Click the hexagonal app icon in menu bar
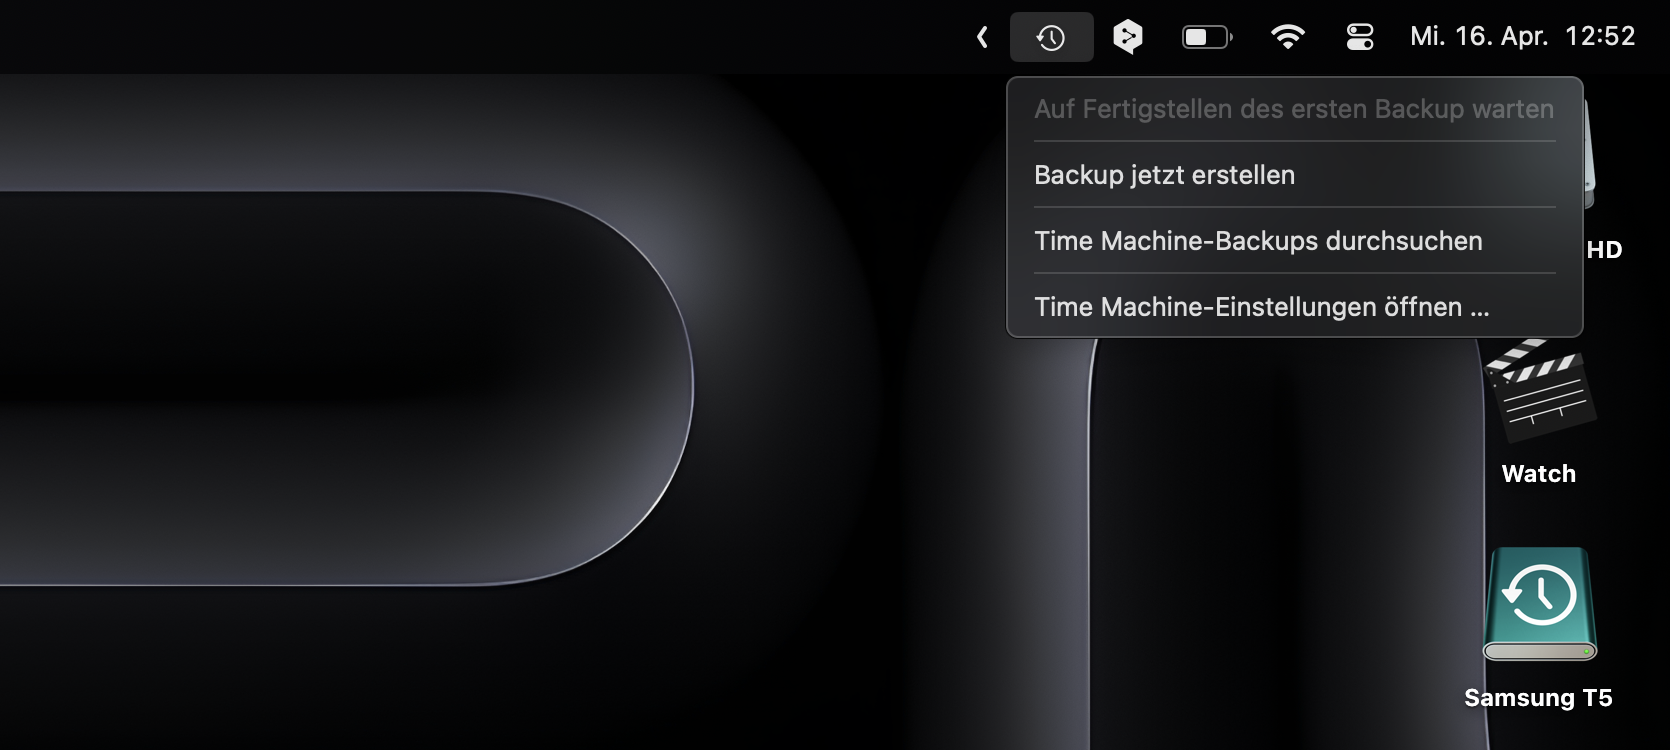 click(1128, 37)
